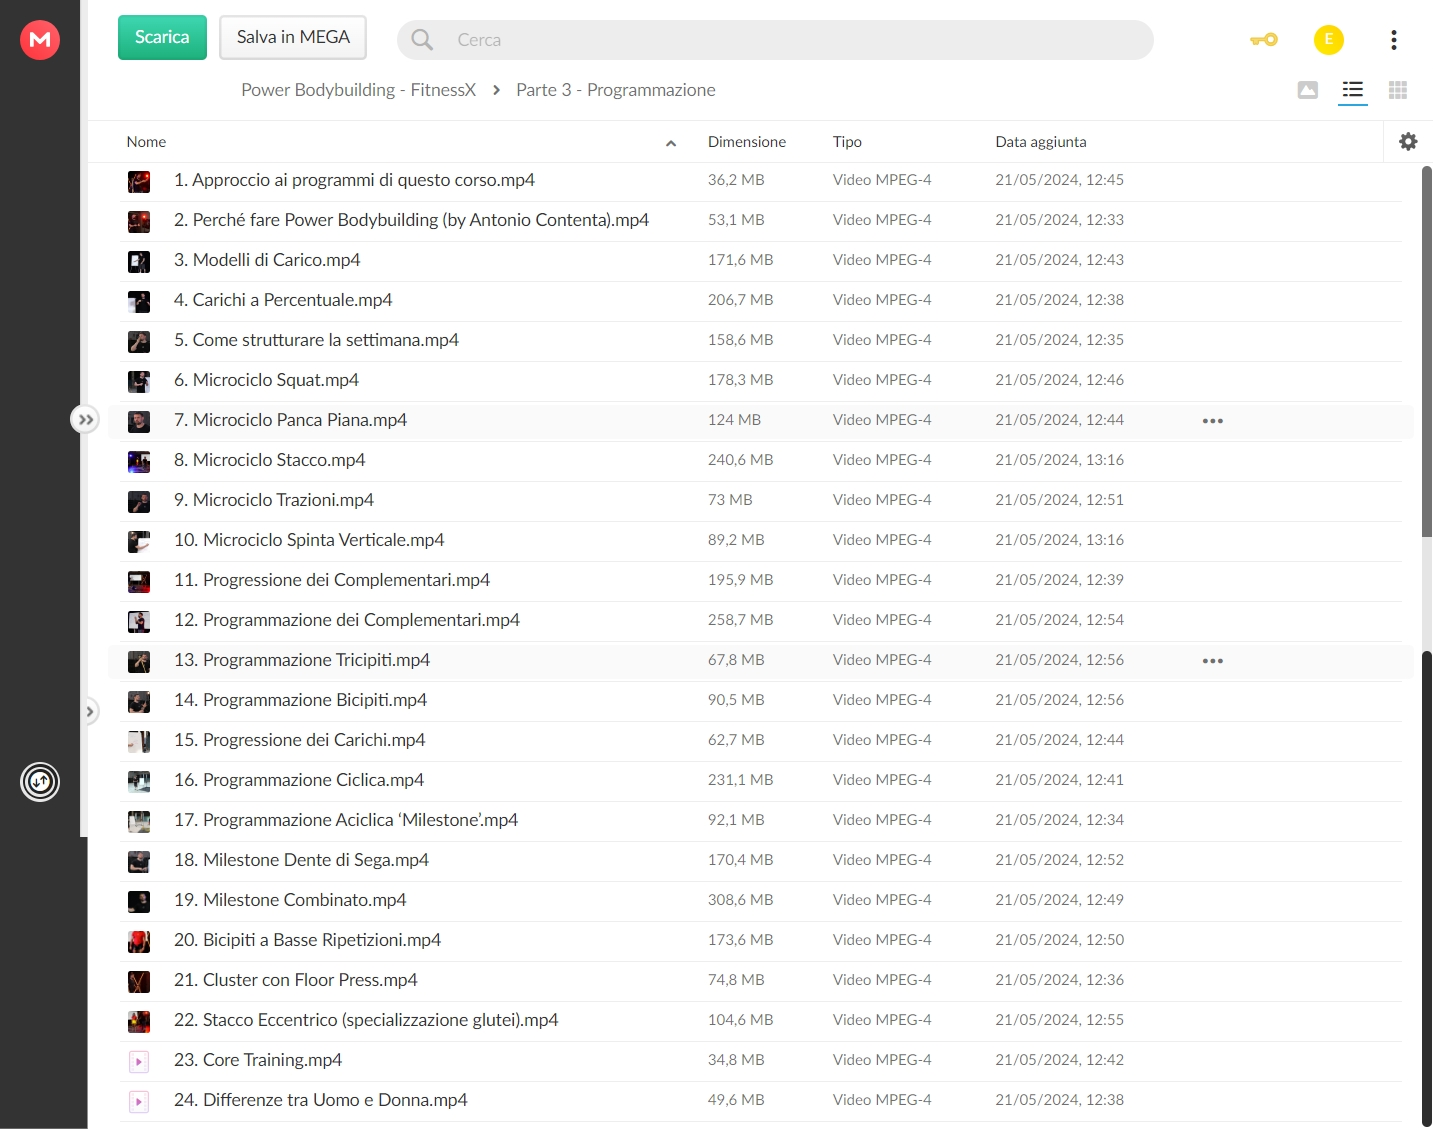Screen dimensions: 1433x1129
Task: Expand the single chevron sidebar handle
Action: (x=90, y=712)
